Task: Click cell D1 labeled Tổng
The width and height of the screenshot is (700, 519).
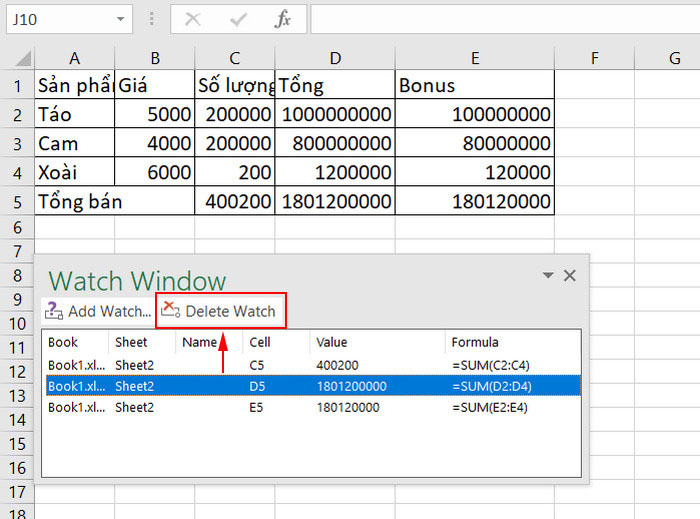Action: coord(335,85)
